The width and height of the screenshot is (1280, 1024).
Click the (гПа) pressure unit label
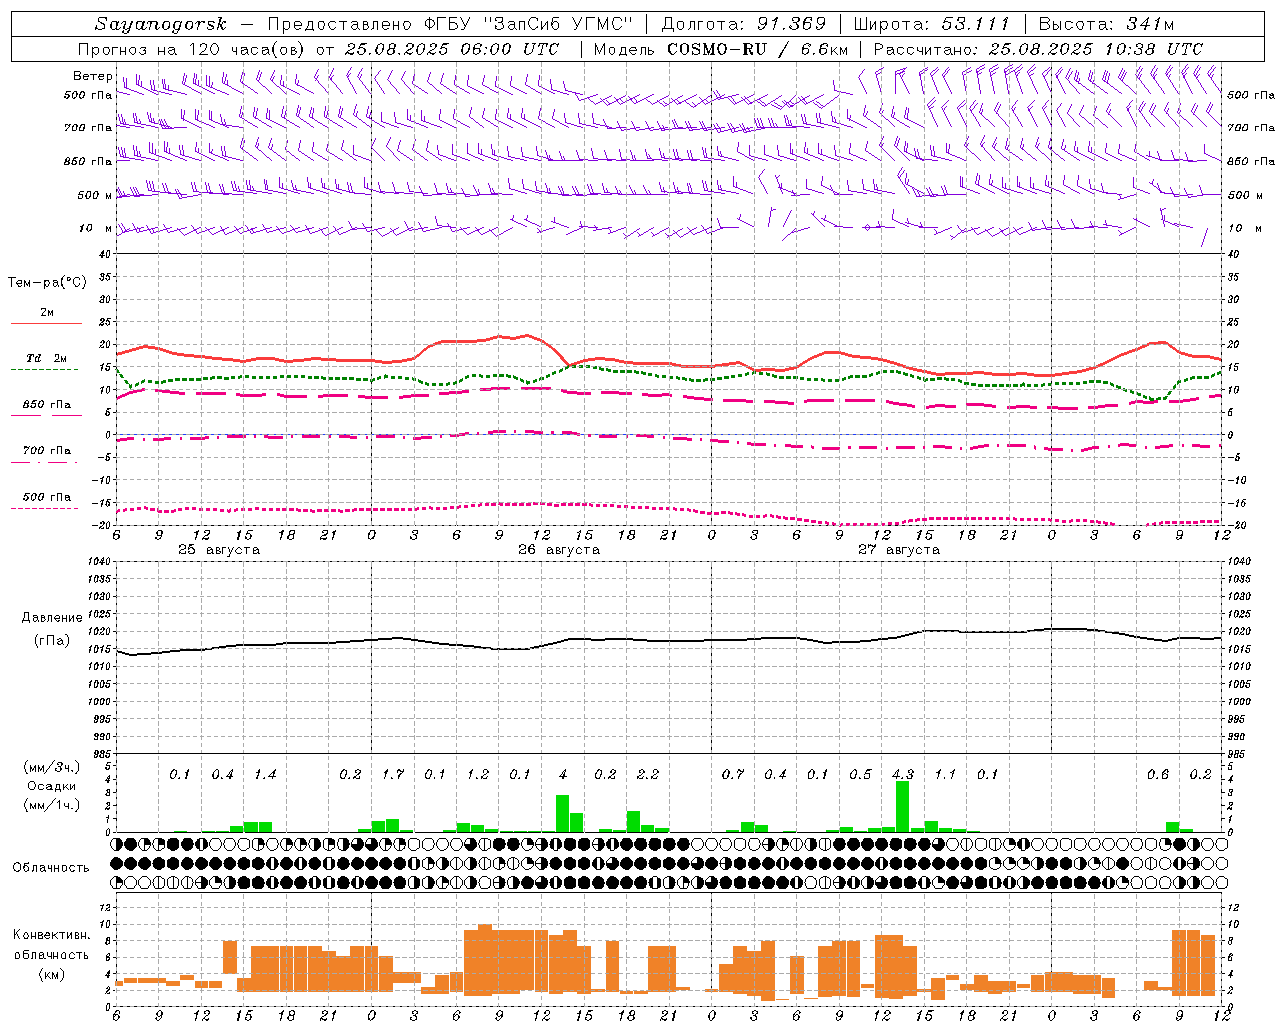[52, 641]
